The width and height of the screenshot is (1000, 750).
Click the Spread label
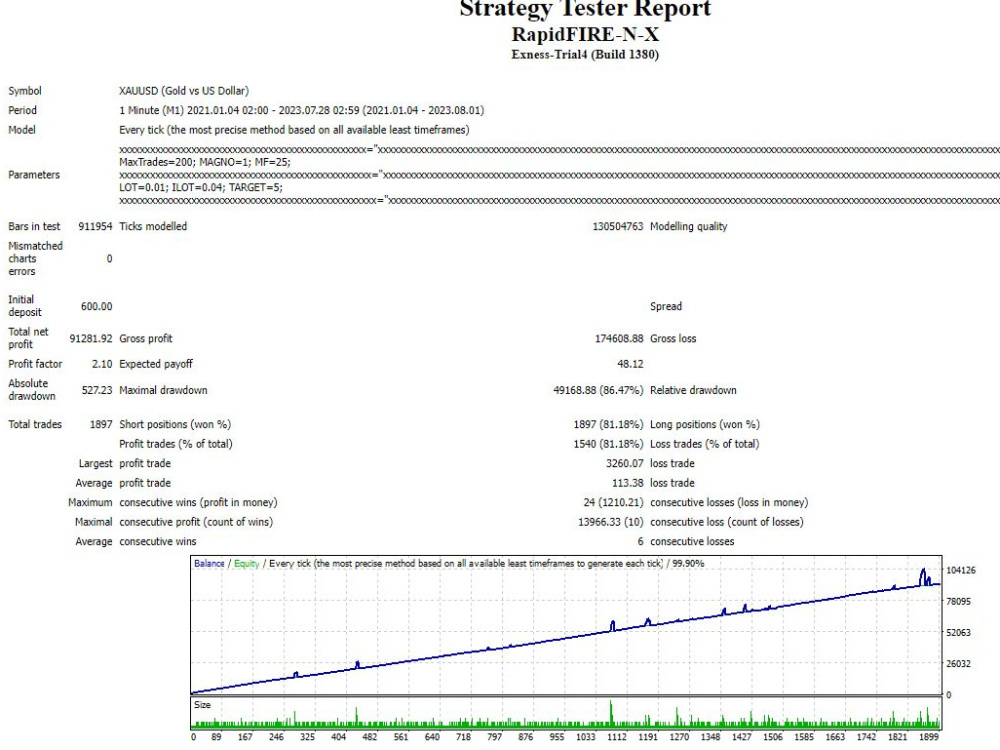coord(666,307)
